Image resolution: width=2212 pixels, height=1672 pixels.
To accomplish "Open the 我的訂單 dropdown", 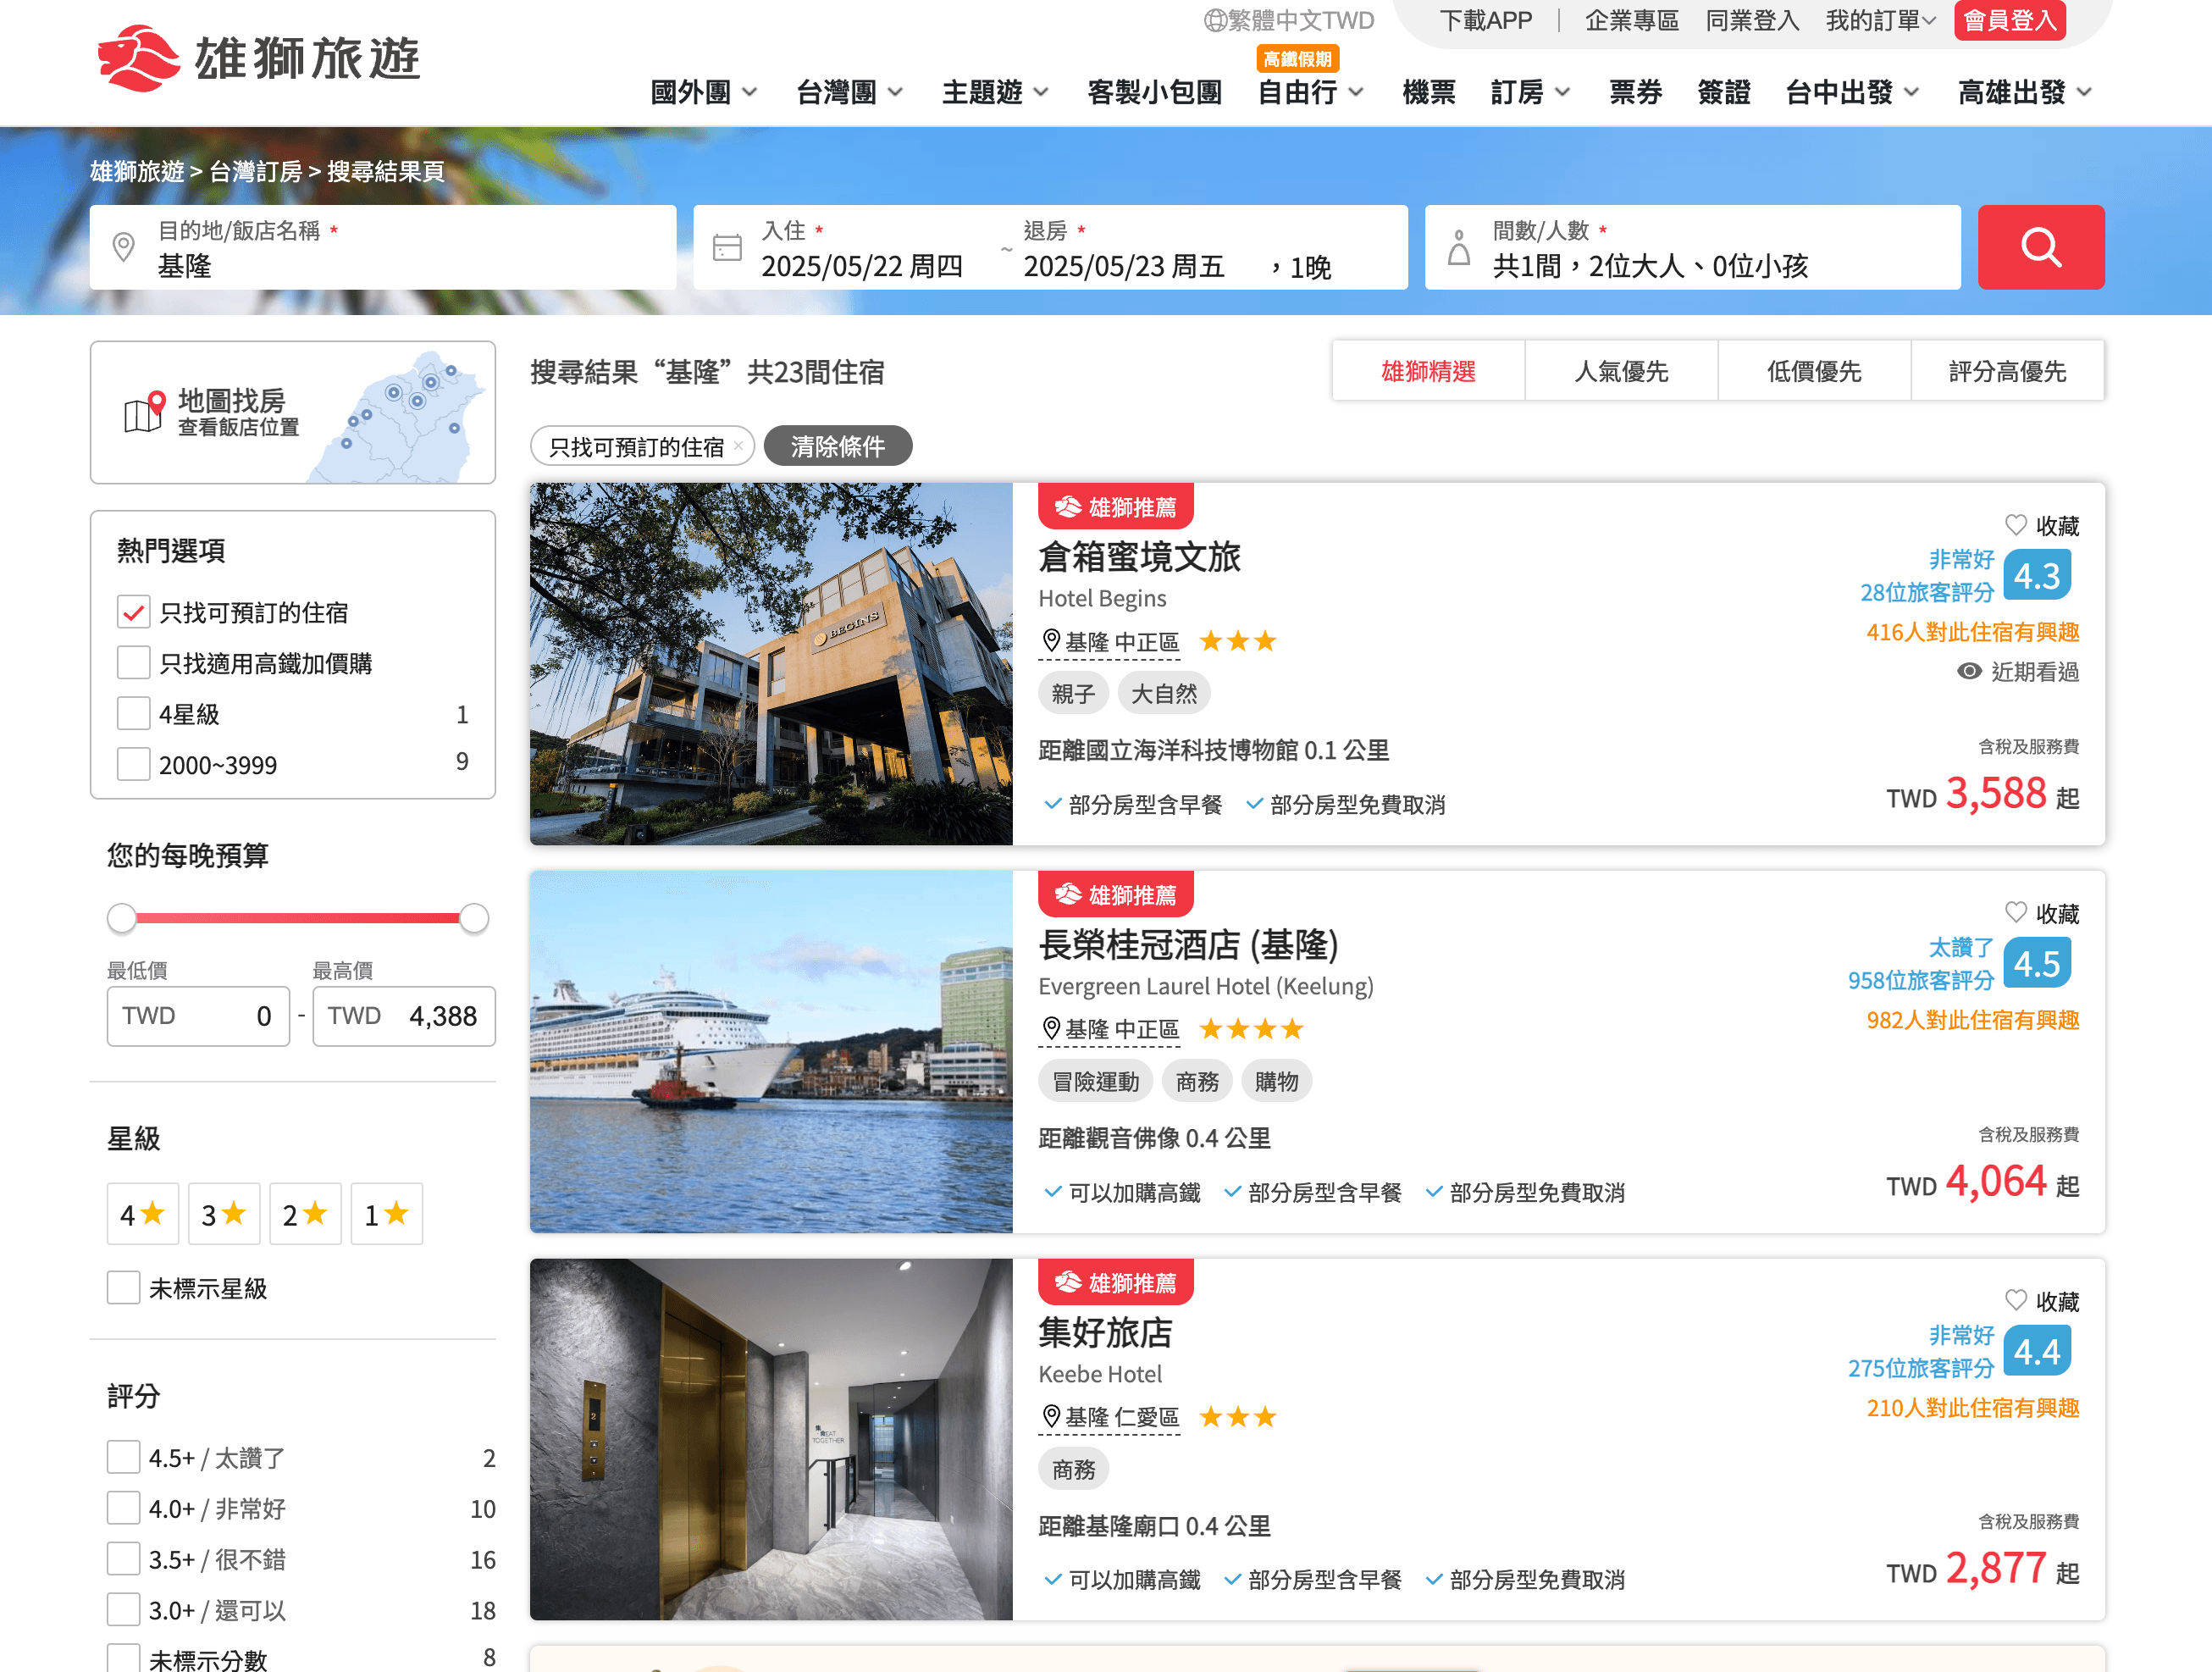I will tap(1880, 20).
